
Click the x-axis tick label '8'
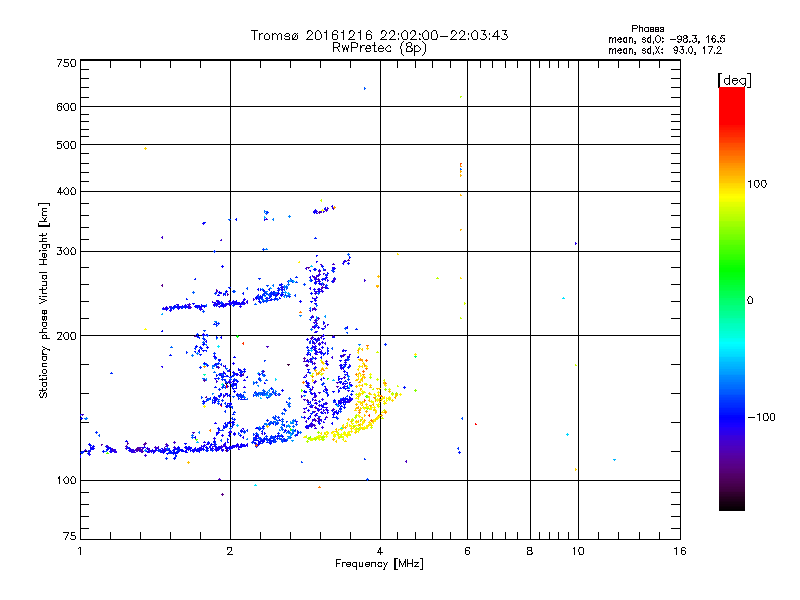coord(530,551)
